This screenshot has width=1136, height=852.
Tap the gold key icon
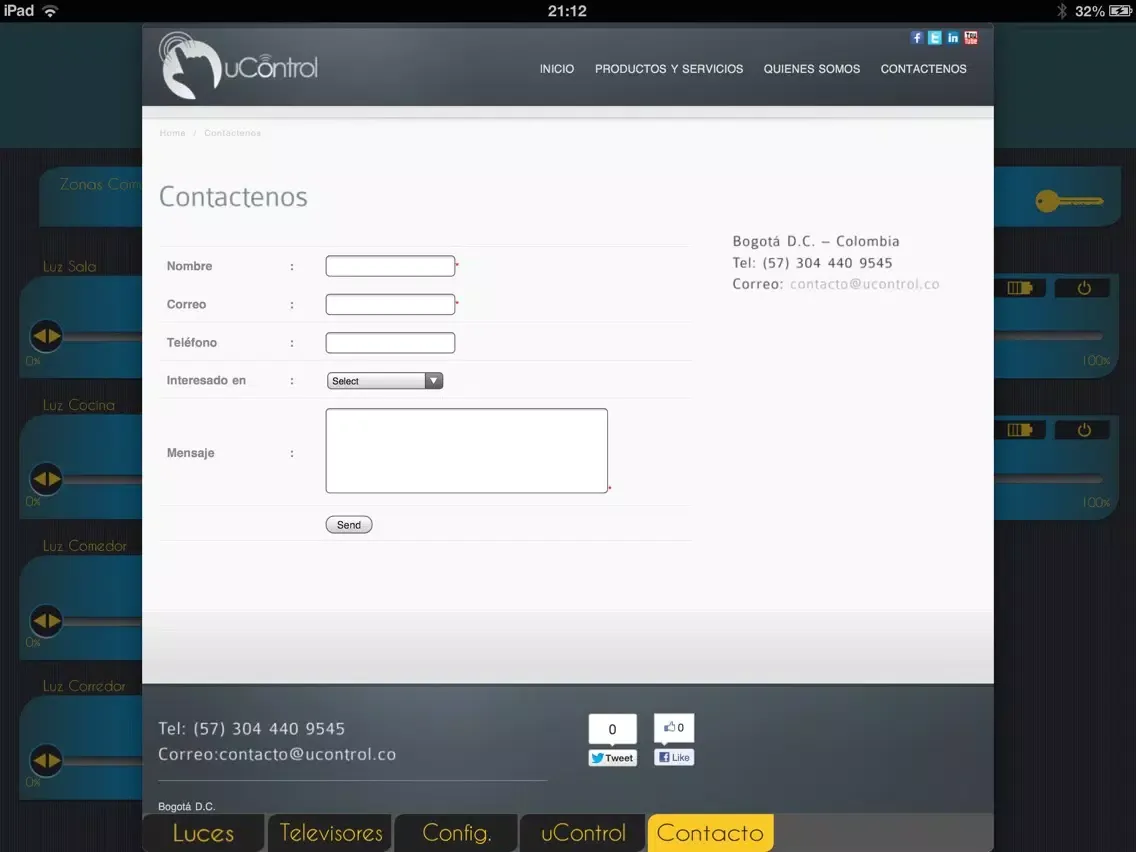1068,202
